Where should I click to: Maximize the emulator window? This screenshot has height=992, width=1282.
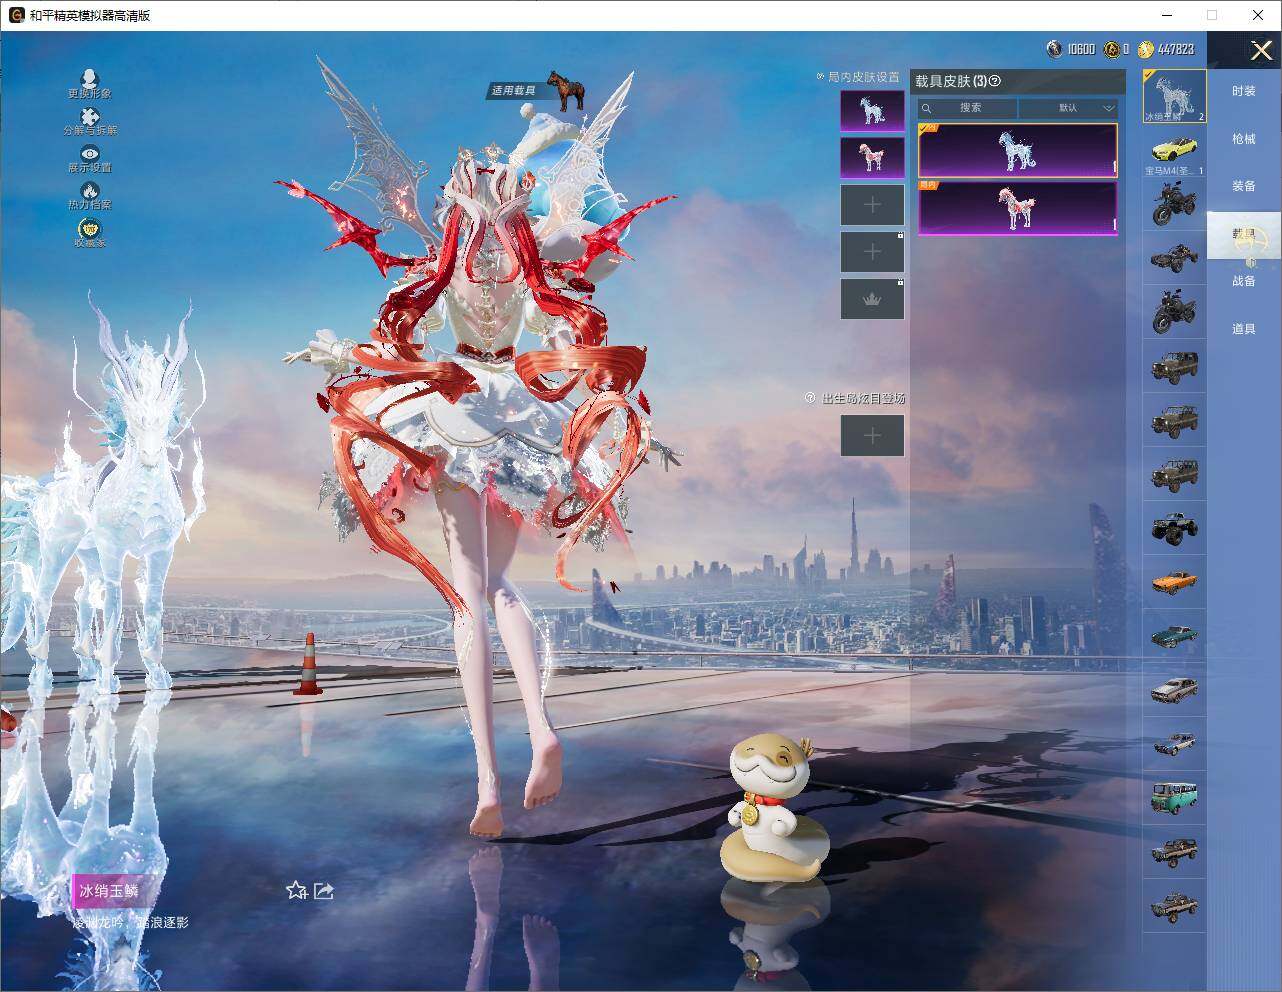[1212, 15]
